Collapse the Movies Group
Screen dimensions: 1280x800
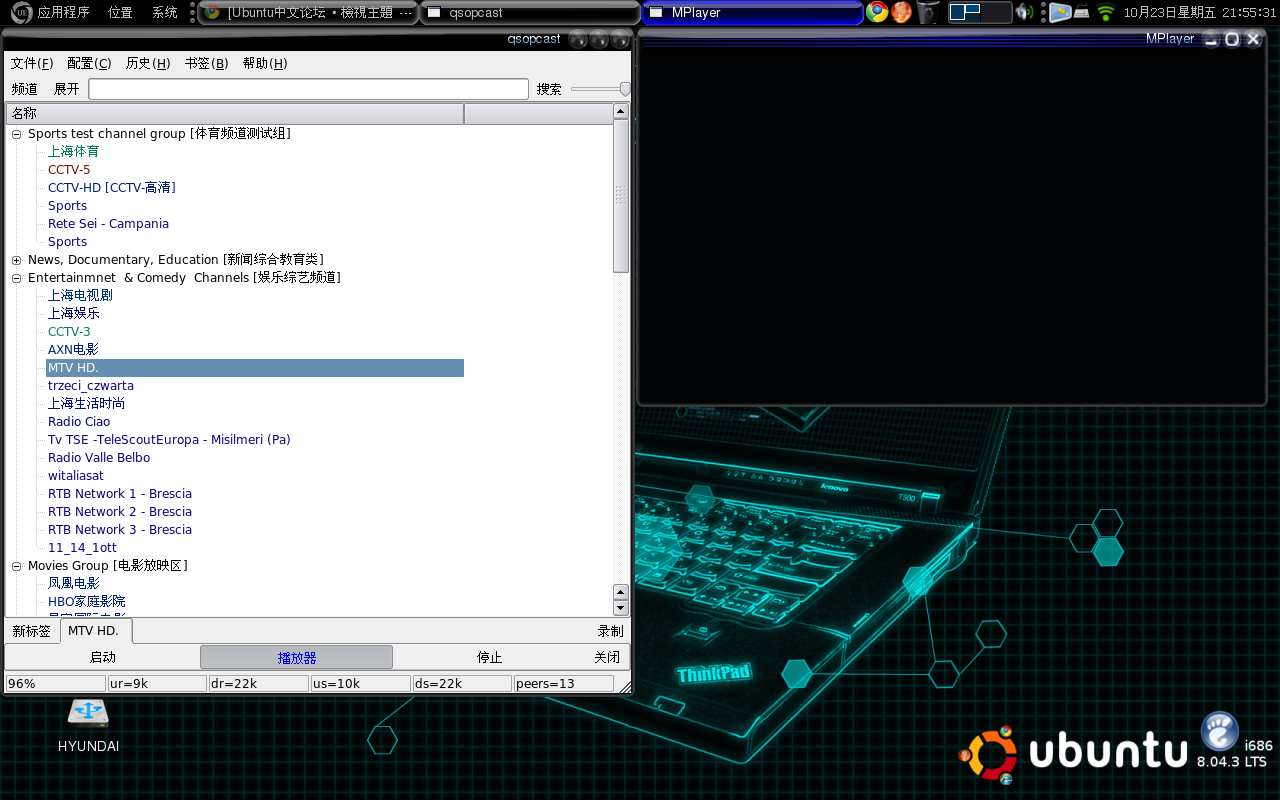coord(17,566)
